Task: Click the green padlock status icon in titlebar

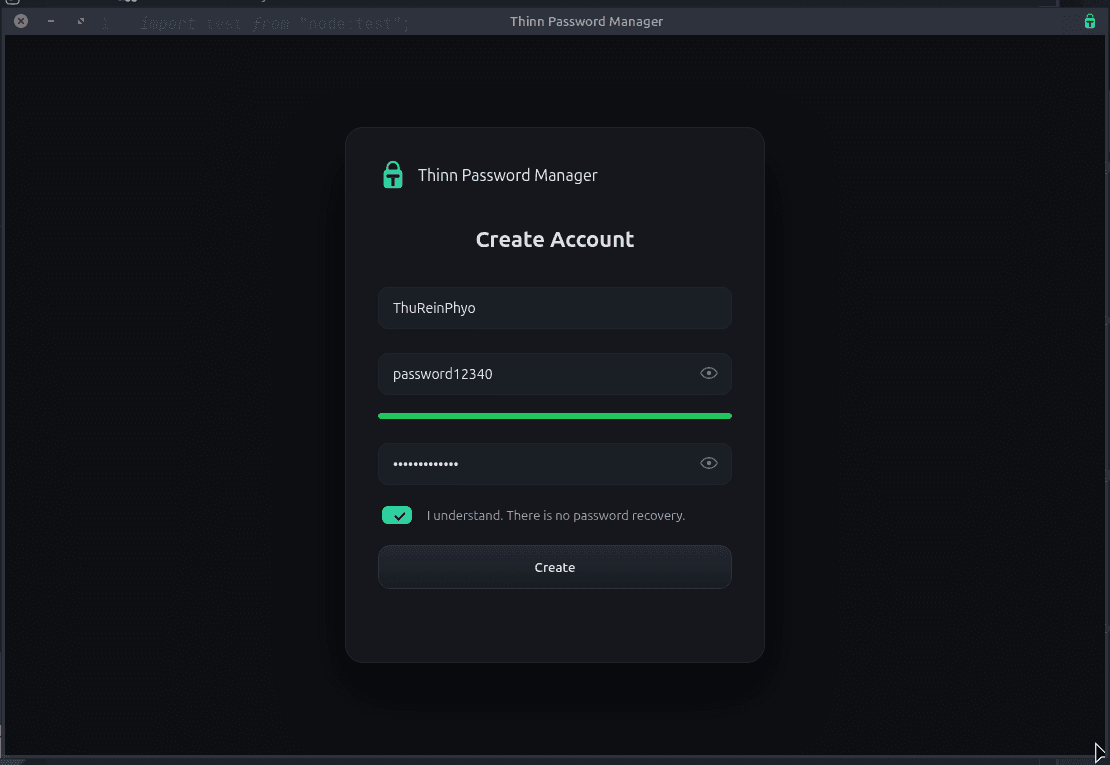Action: pyautogui.click(x=1089, y=20)
